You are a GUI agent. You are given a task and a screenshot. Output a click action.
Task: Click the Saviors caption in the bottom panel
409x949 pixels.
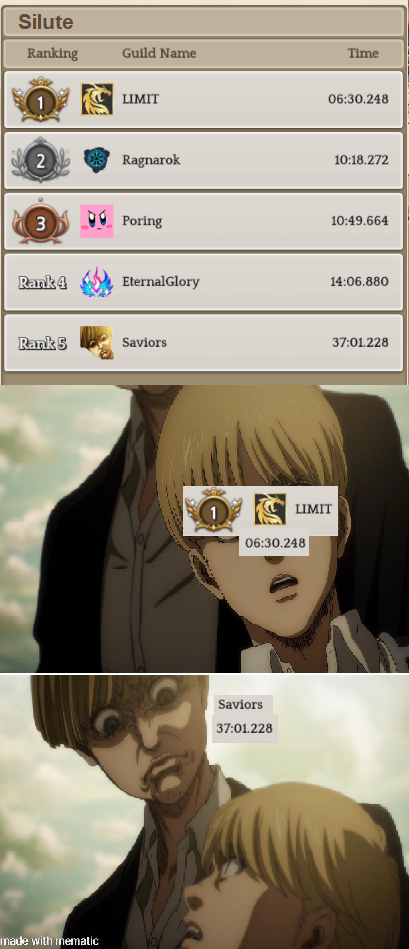pos(241,704)
